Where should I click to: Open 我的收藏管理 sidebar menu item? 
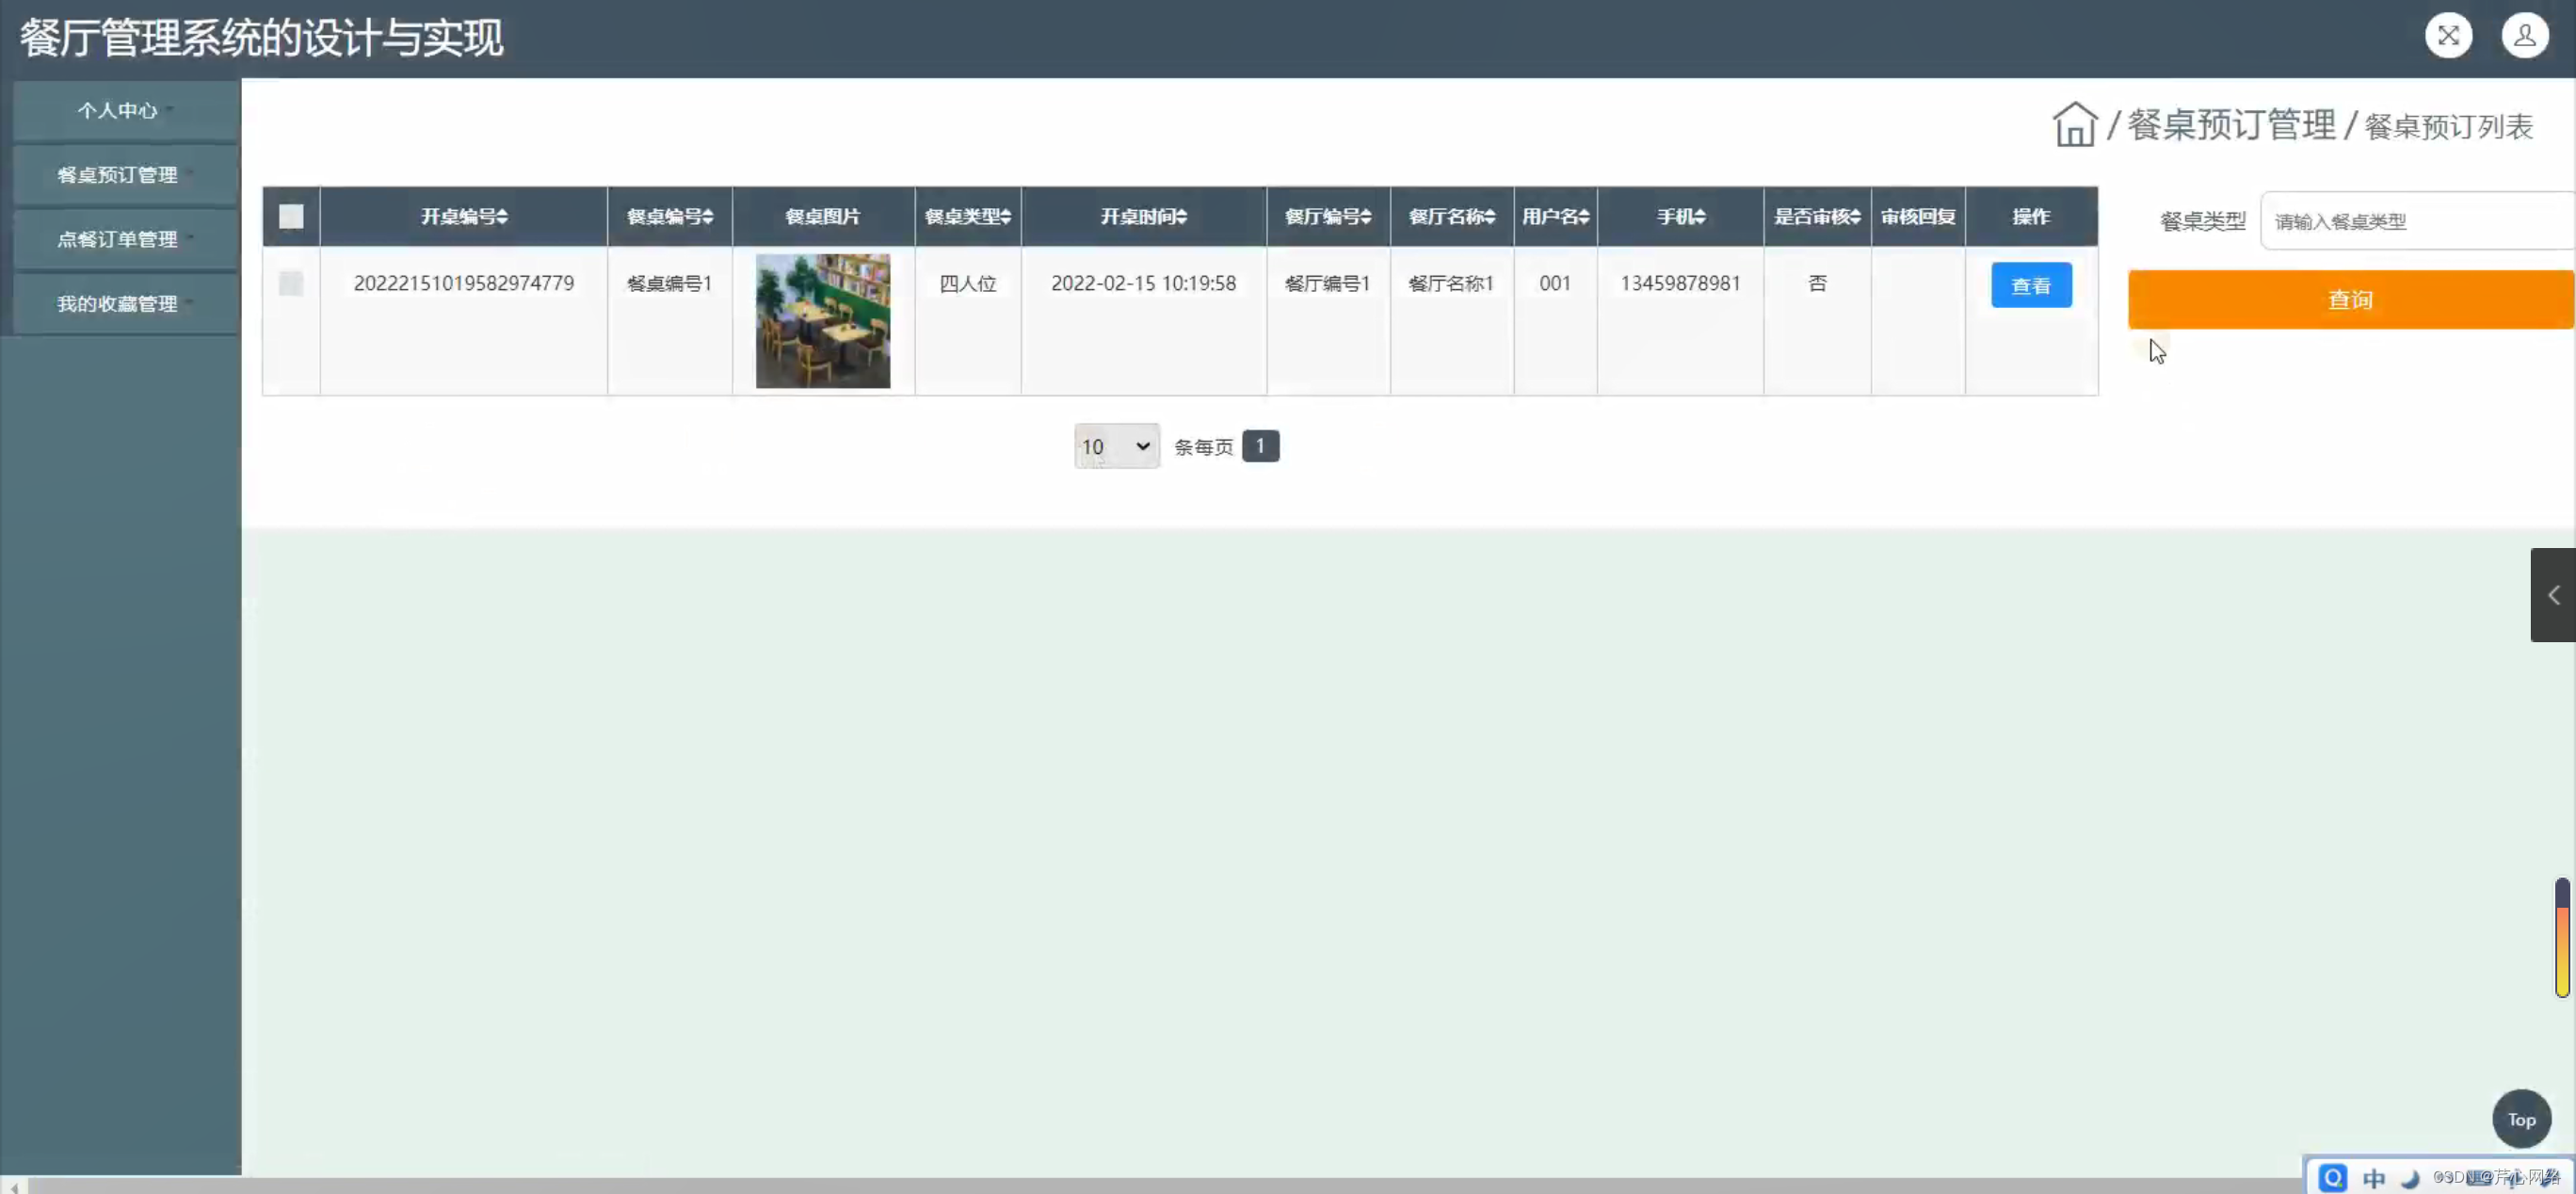click(x=118, y=304)
